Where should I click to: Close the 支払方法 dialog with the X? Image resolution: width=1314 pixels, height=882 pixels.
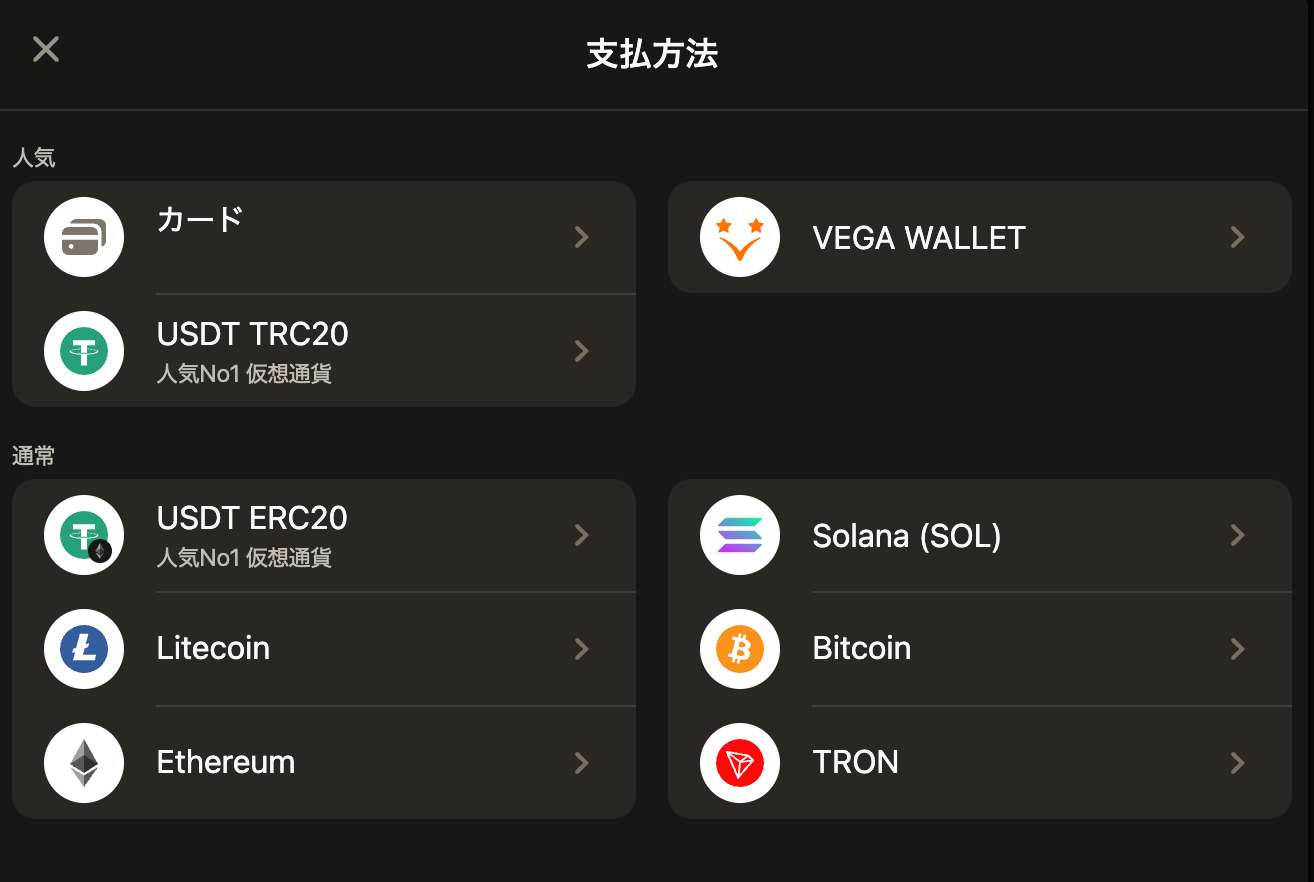coord(46,49)
